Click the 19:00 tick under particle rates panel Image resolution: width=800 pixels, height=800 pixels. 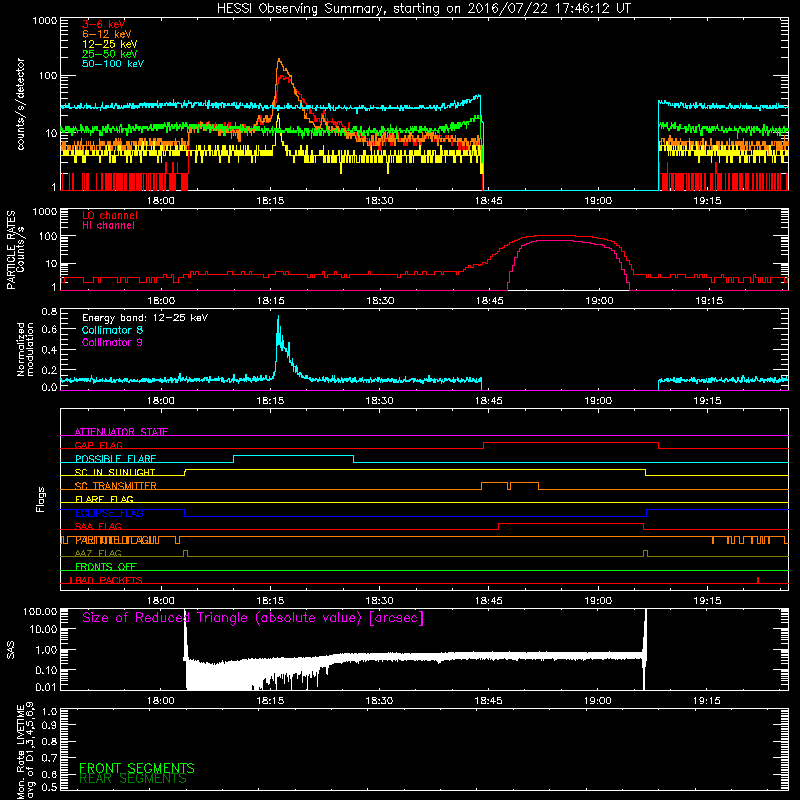(599, 301)
